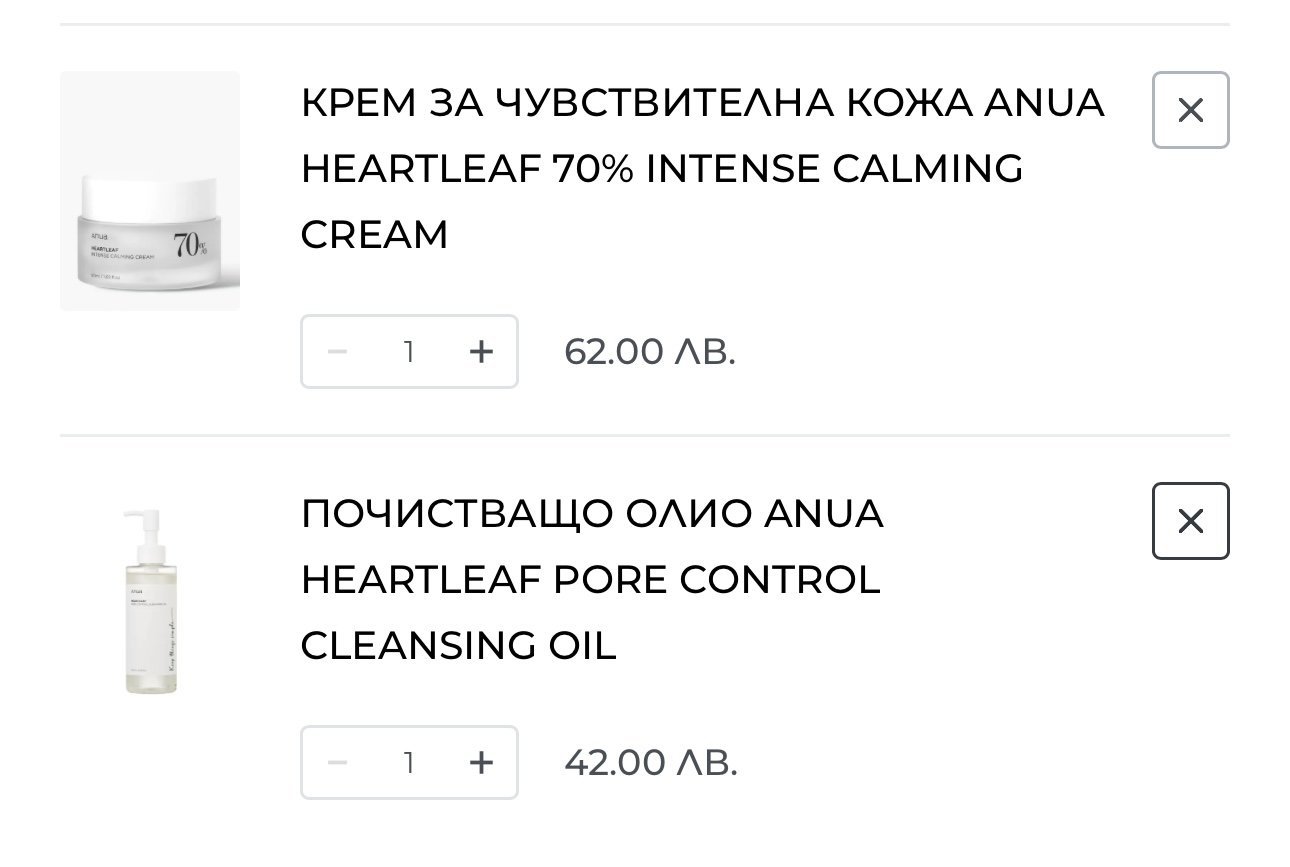1290x867 pixels.
Task: Click the plus icon beside 42.00 ЛВ.
Action: coord(481,763)
